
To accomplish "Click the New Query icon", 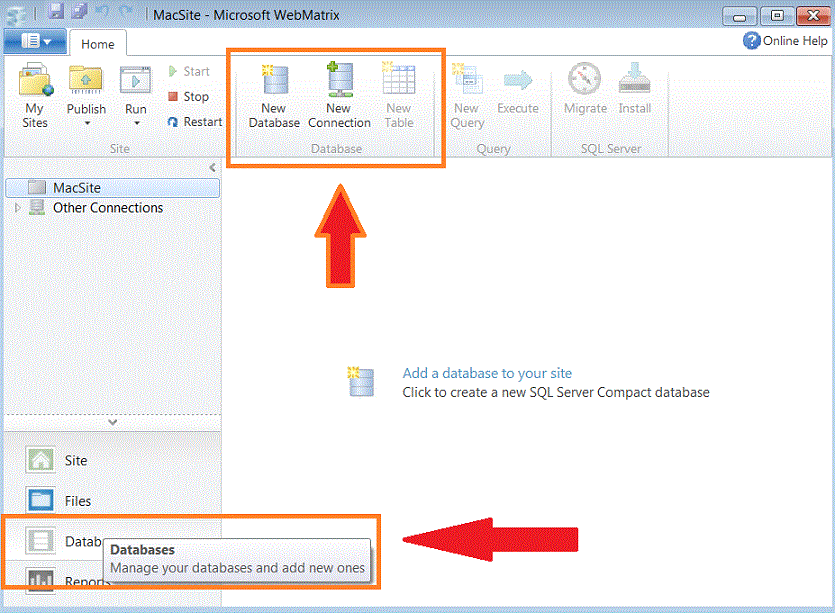I will click(467, 79).
